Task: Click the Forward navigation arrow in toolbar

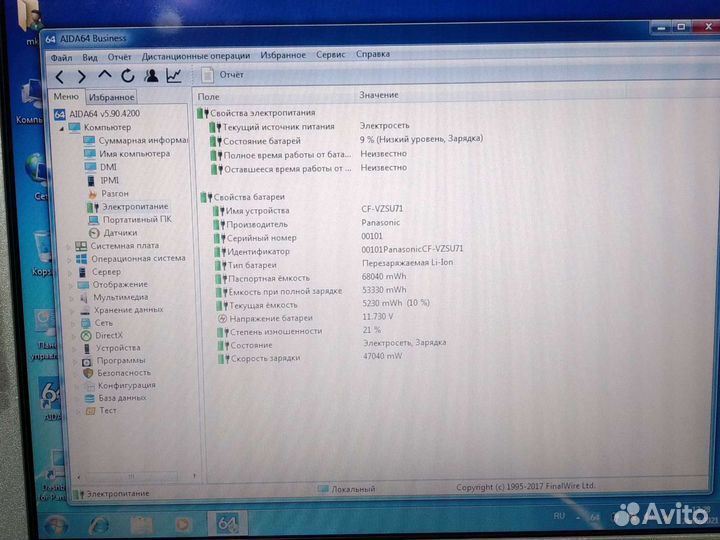Action: pos(82,76)
